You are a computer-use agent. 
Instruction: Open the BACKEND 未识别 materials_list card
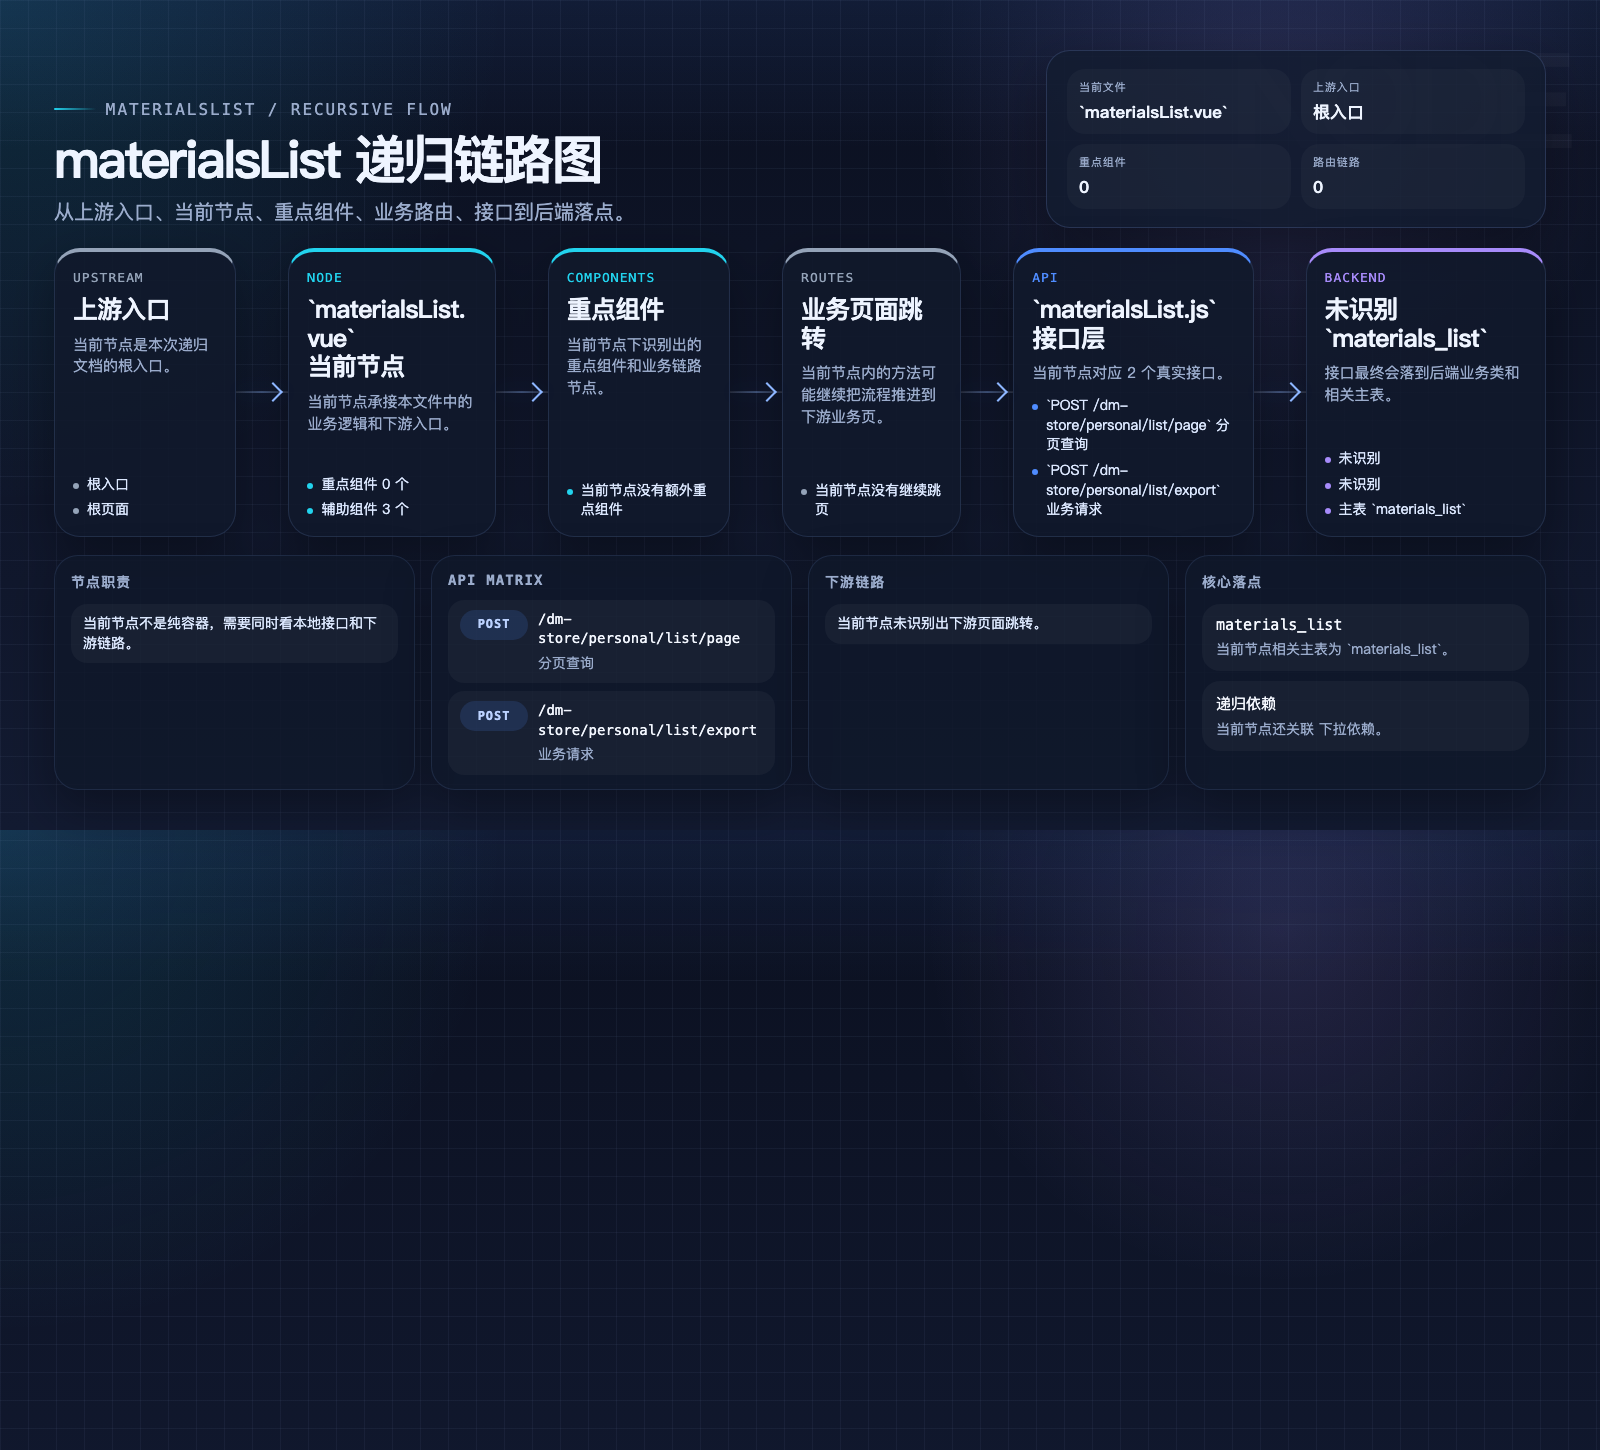[x=1426, y=392]
